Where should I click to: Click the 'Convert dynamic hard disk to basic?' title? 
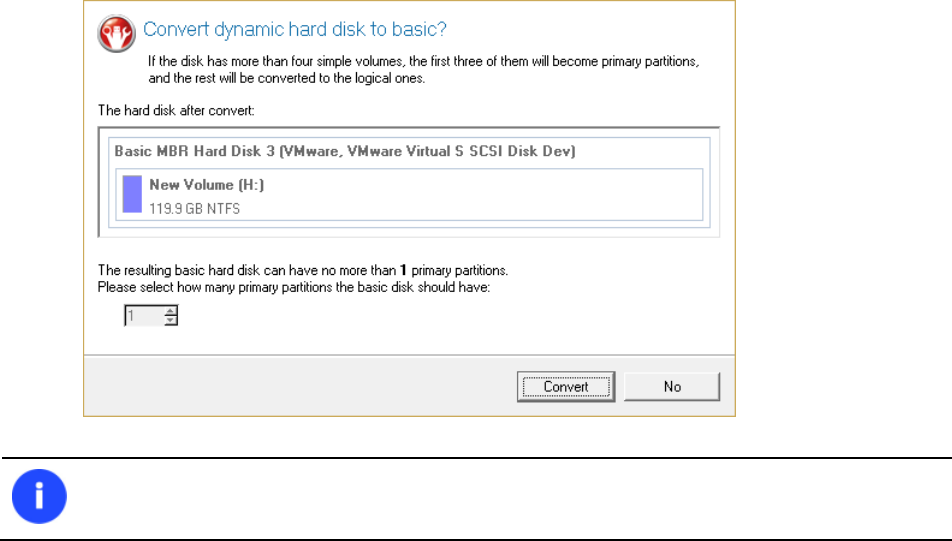[295, 30]
